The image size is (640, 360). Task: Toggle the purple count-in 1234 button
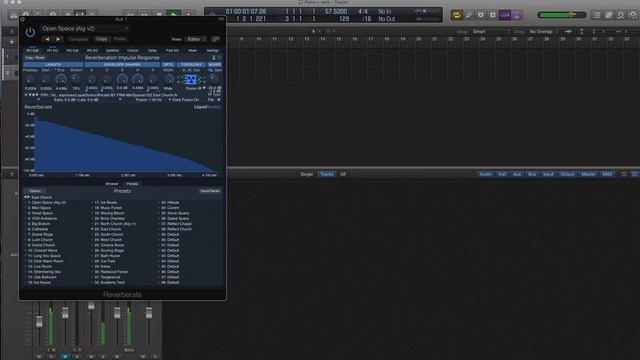coord(504,15)
